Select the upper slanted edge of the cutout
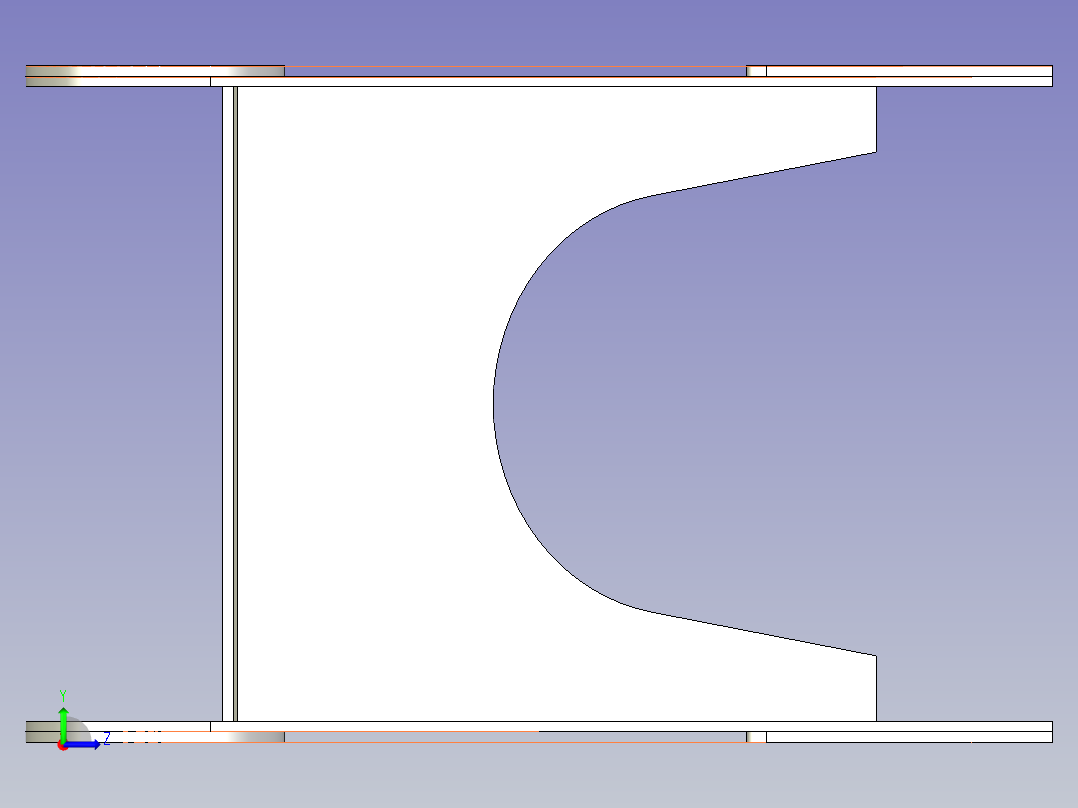 [x=763, y=174]
